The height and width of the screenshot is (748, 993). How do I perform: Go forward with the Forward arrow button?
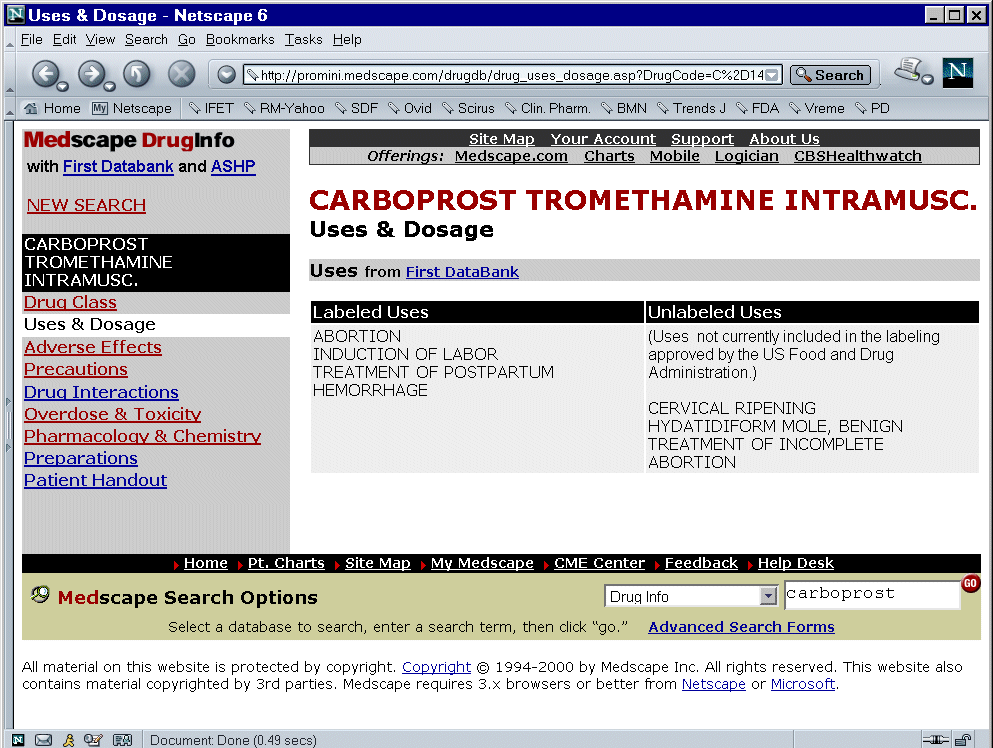coord(91,74)
